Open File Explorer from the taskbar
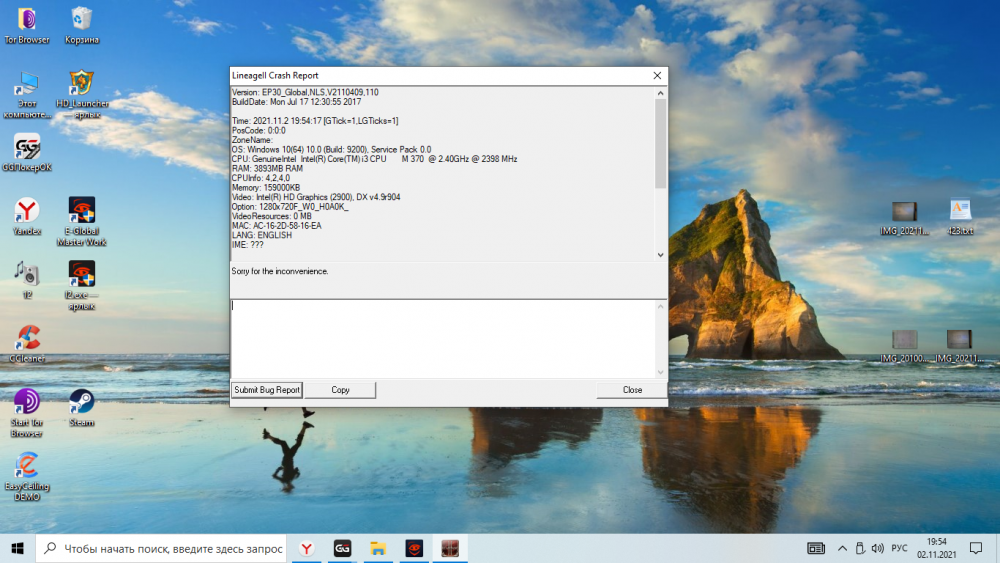The width and height of the screenshot is (1000, 563). pyautogui.click(x=378, y=548)
